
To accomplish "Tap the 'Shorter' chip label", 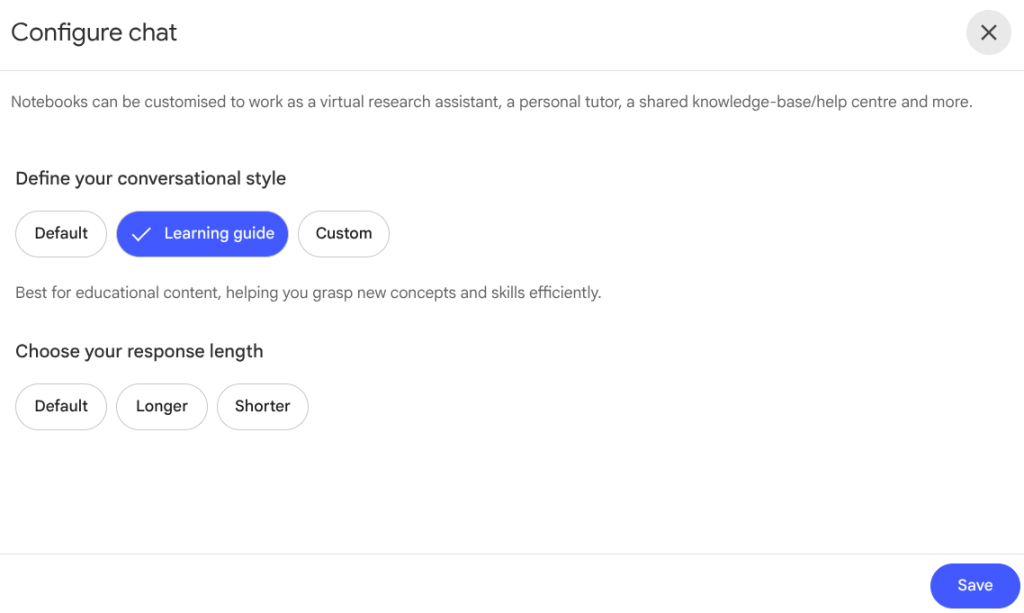I will (262, 406).
